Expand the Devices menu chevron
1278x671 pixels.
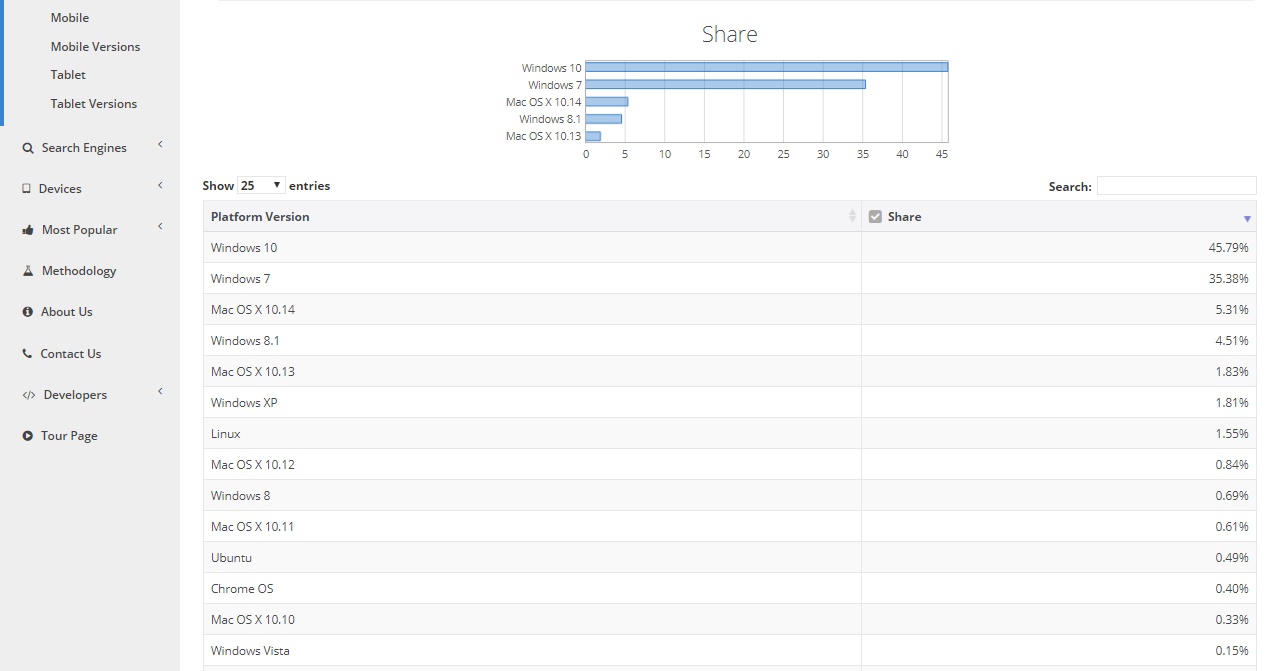point(160,186)
